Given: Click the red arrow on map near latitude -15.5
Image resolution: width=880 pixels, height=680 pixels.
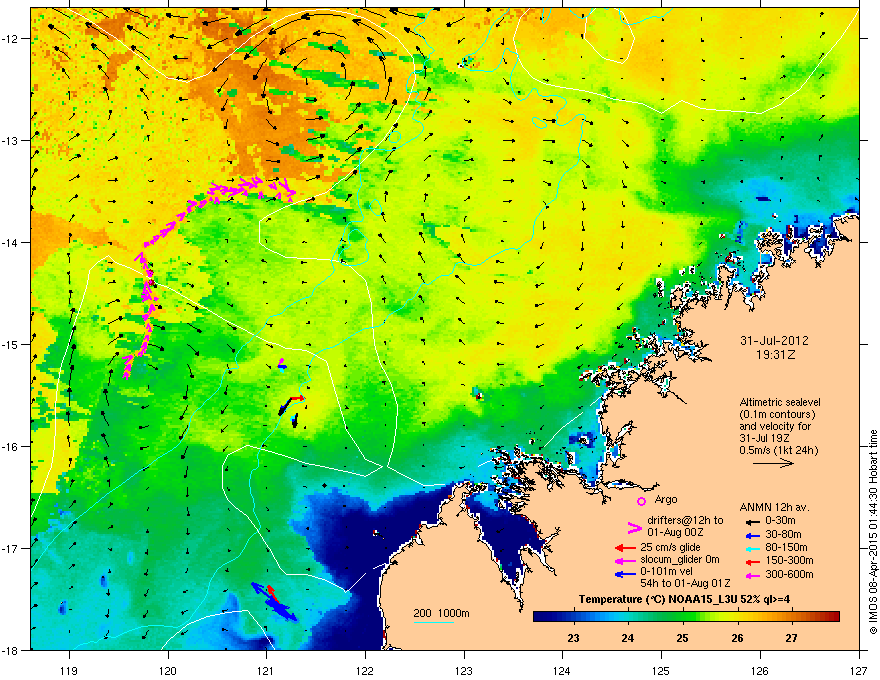Looking at the screenshot, I should click(297, 398).
